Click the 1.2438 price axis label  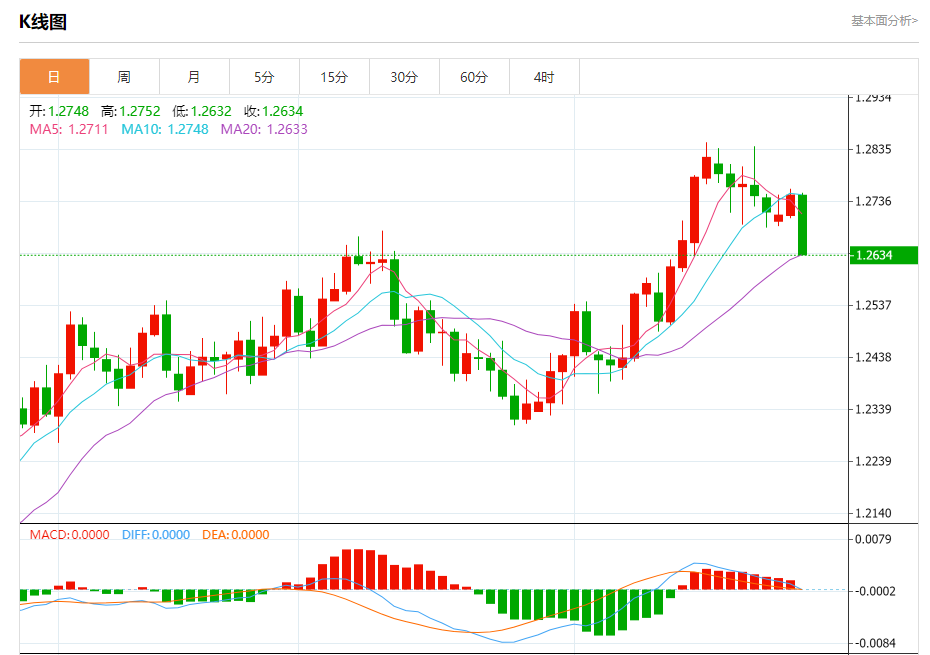pos(873,357)
